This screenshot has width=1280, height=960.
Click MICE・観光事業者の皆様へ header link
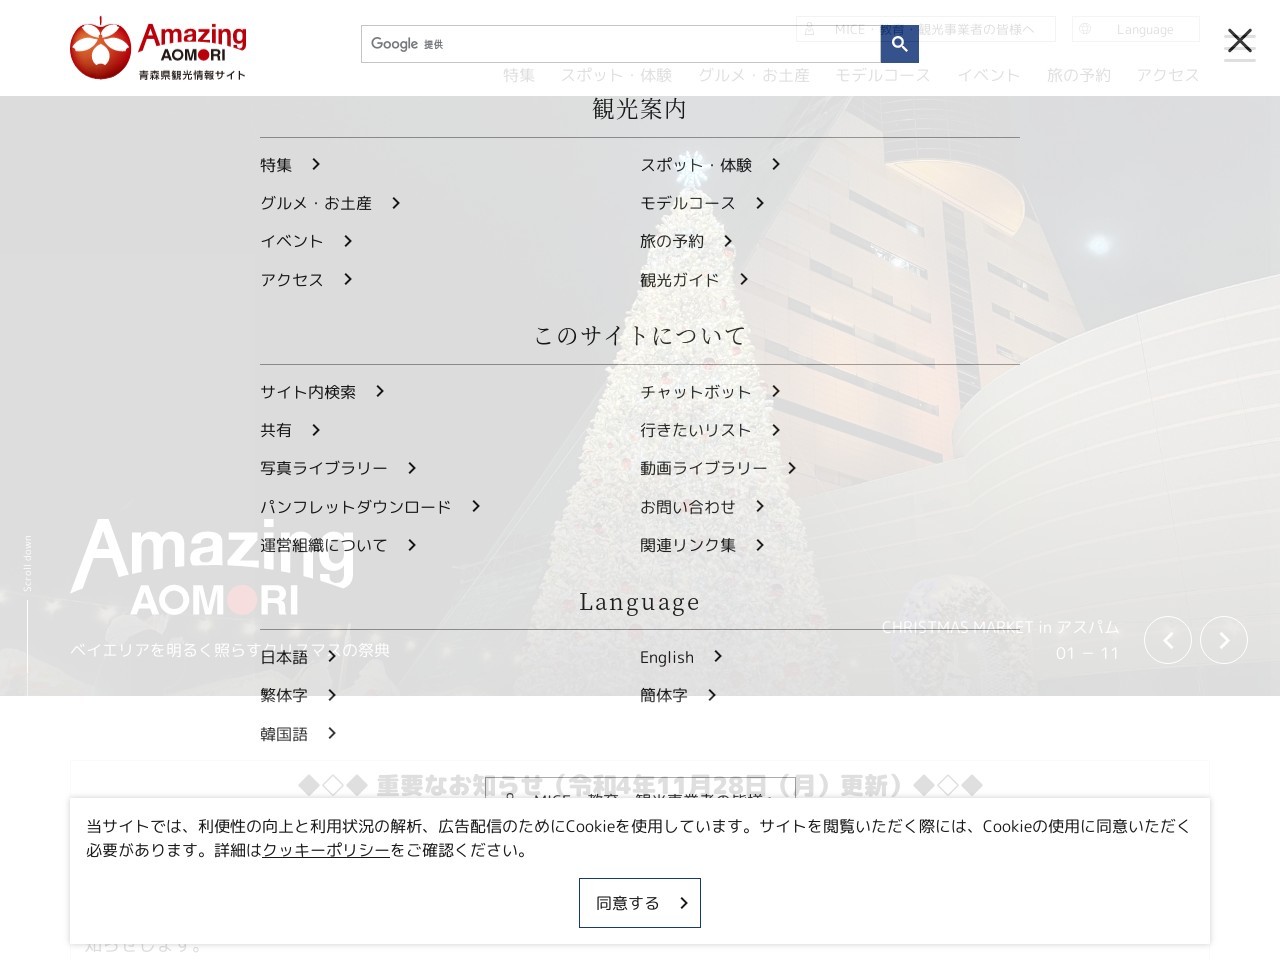pos(926,29)
